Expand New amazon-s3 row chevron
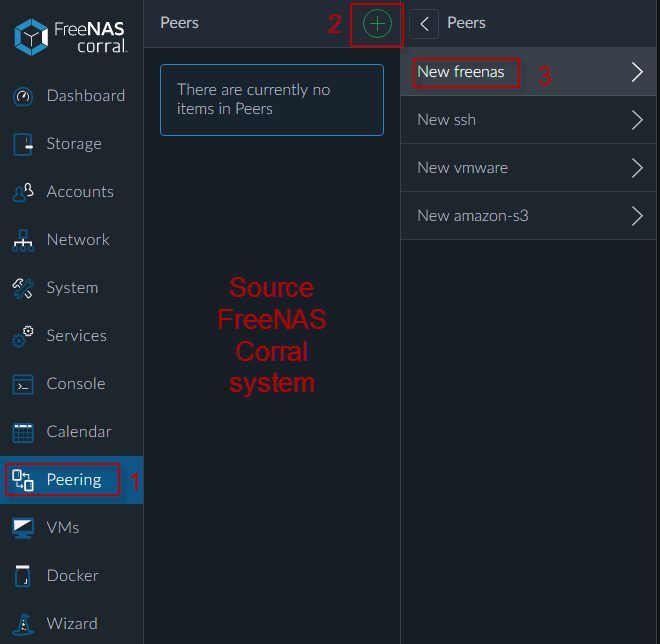This screenshot has width=660, height=644. click(x=637, y=216)
